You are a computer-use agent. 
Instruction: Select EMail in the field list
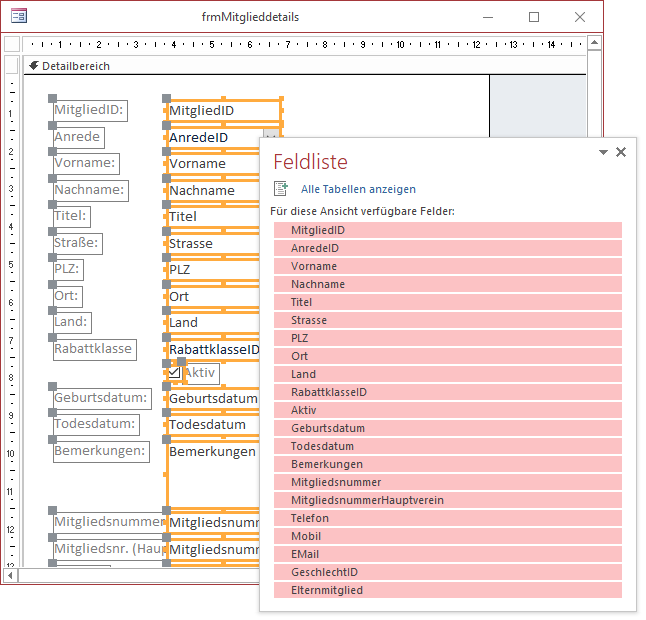click(448, 554)
